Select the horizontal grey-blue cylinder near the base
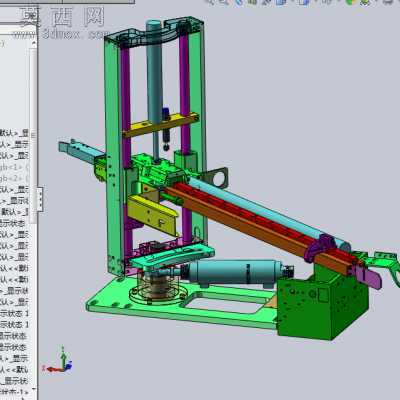 pyautogui.click(x=235, y=273)
